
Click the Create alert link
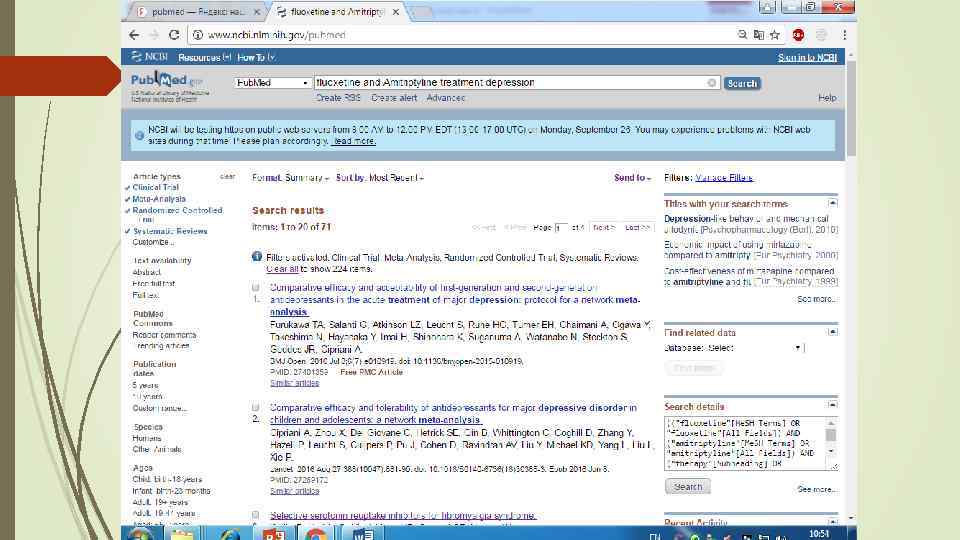coord(394,98)
